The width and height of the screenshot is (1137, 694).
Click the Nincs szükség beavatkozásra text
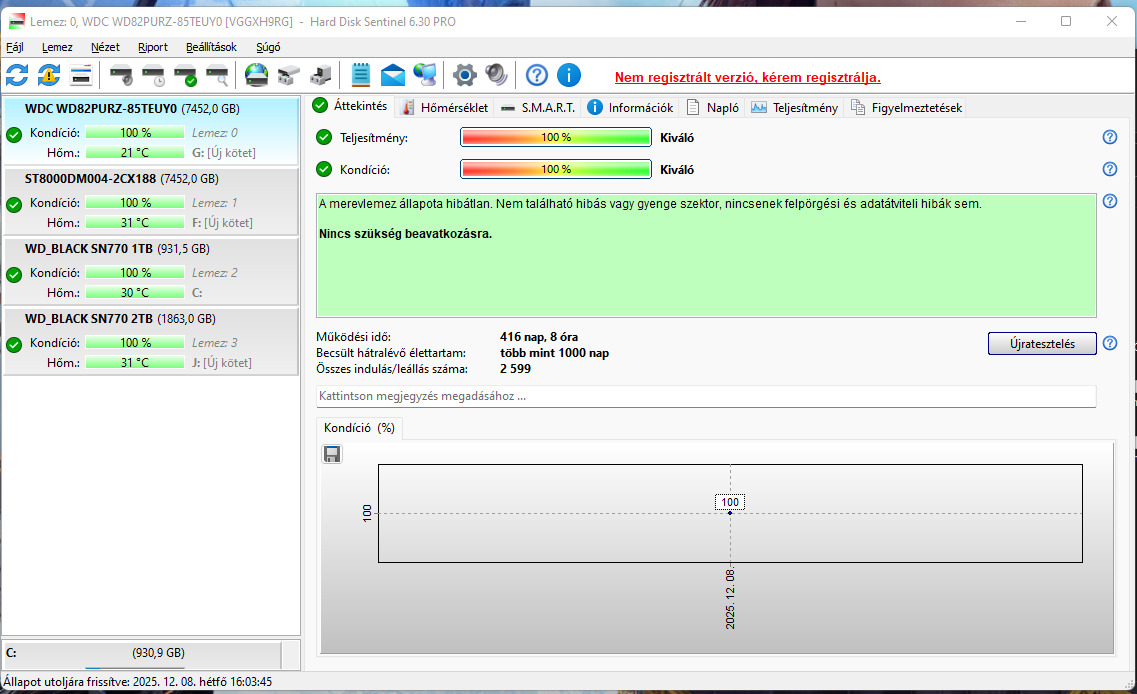click(405, 234)
